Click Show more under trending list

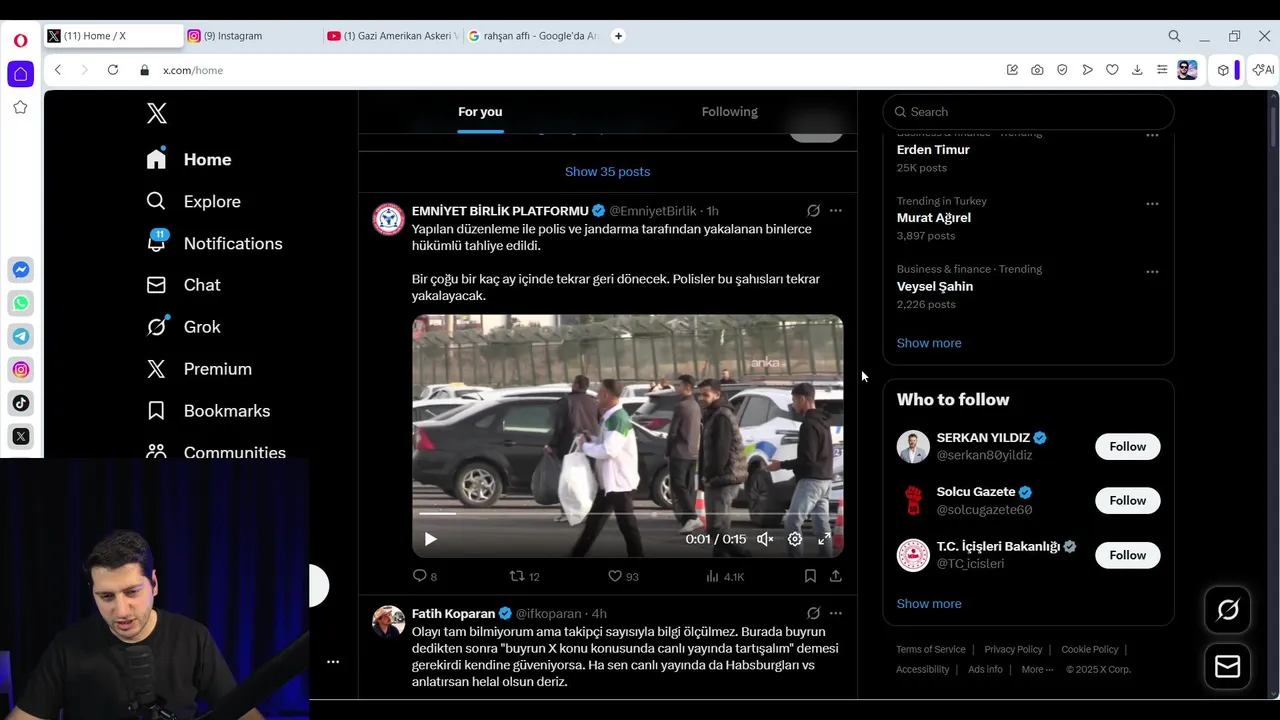tap(929, 343)
